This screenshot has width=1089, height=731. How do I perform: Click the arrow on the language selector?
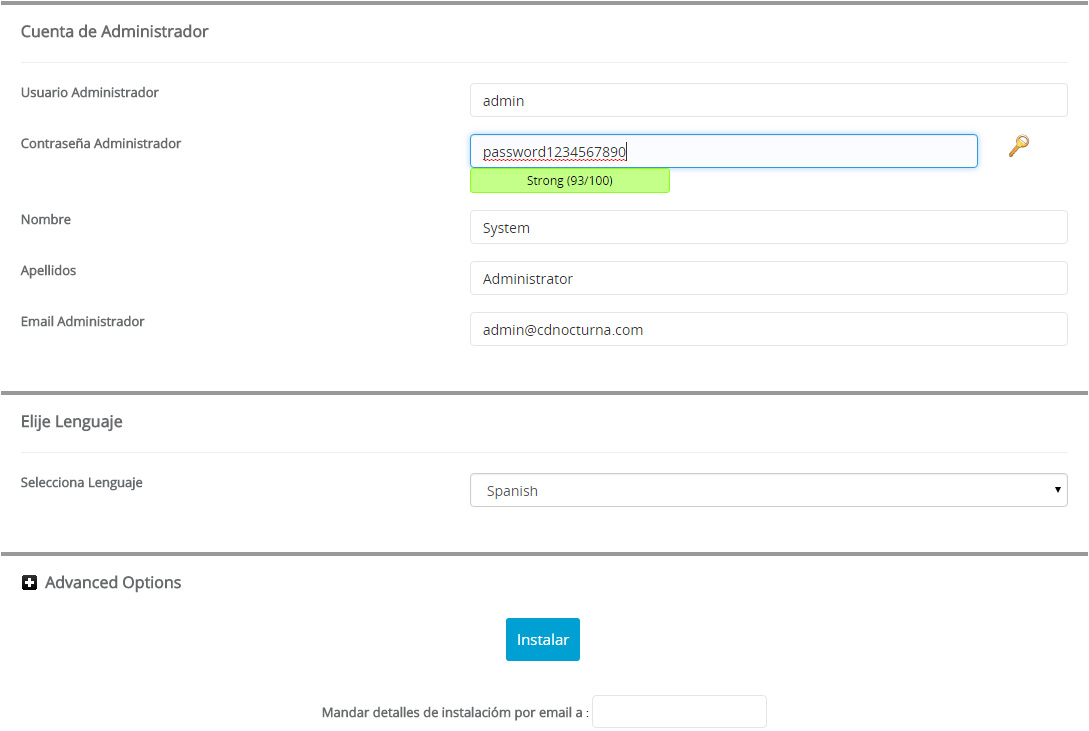1057,490
